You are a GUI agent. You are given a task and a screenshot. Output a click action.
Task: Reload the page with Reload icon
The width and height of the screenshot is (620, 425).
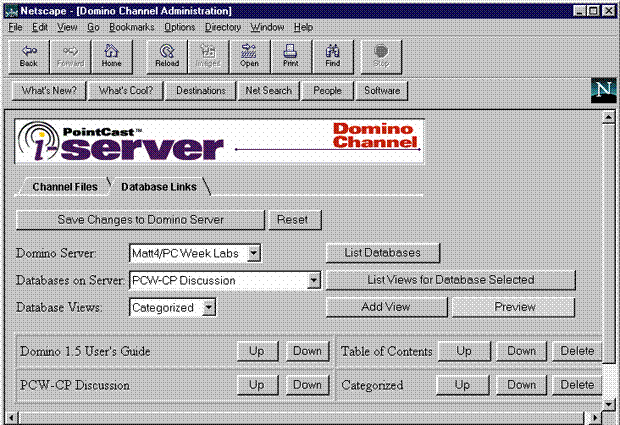pyautogui.click(x=167, y=57)
